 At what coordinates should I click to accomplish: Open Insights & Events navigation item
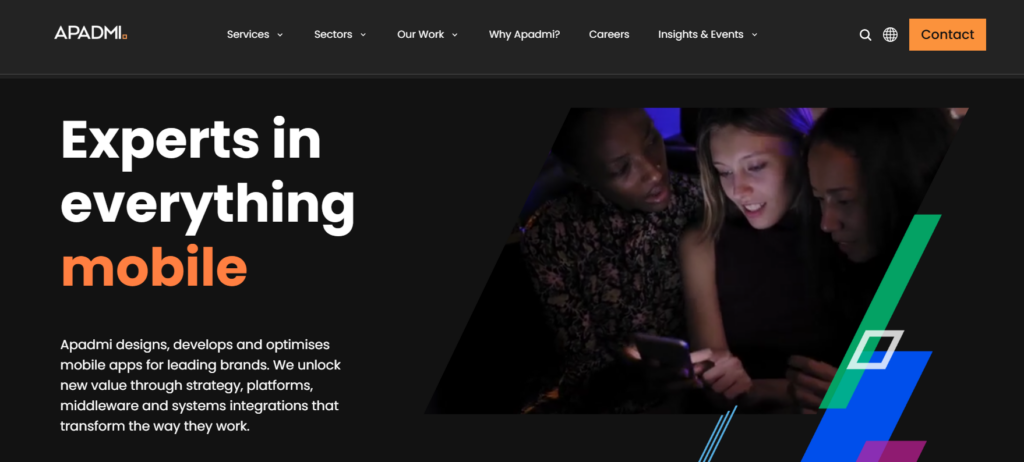[x=701, y=35]
